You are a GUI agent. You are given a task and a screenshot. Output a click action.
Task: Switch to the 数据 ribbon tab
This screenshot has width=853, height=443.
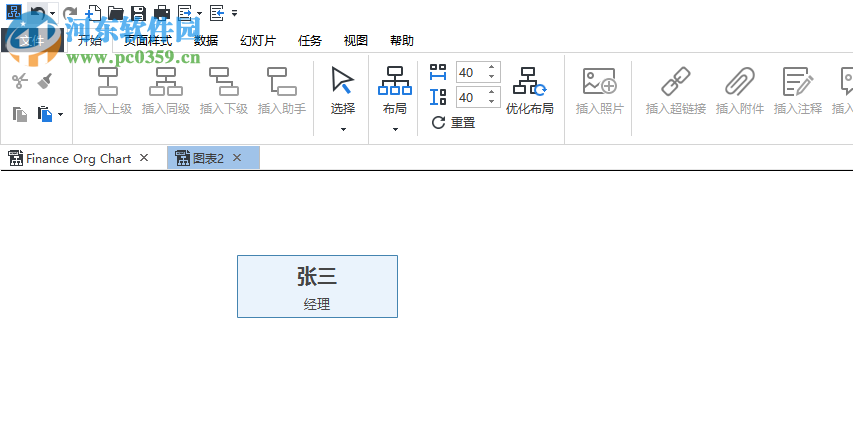(x=206, y=40)
